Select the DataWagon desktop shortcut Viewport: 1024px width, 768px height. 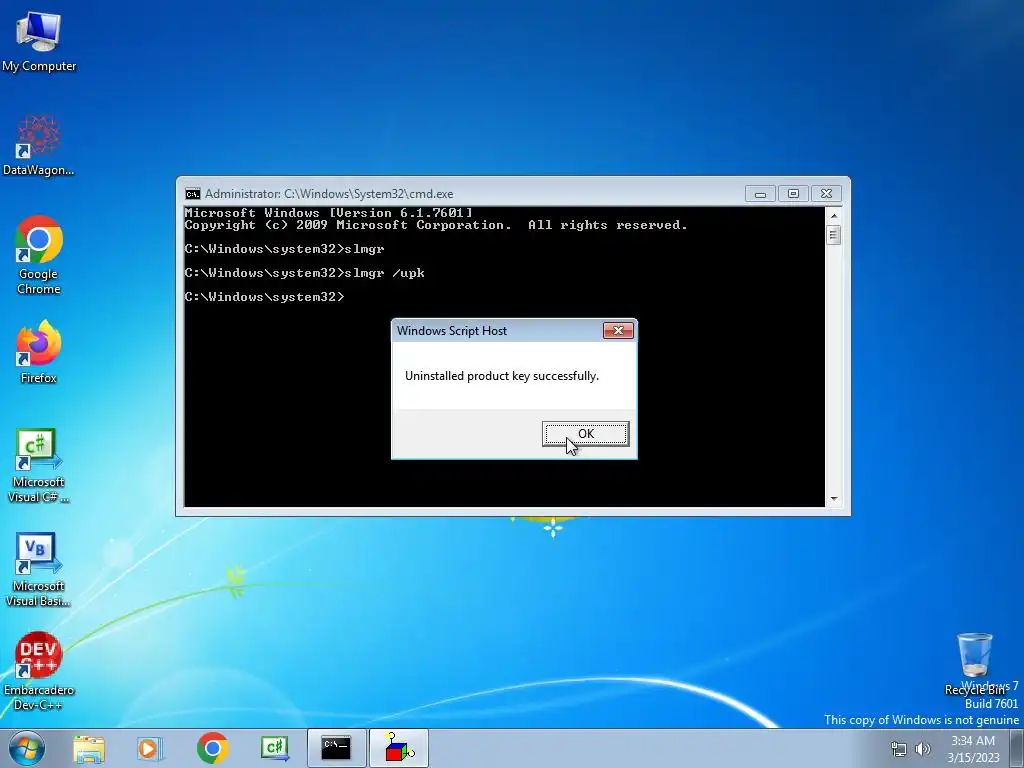[39, 146]
